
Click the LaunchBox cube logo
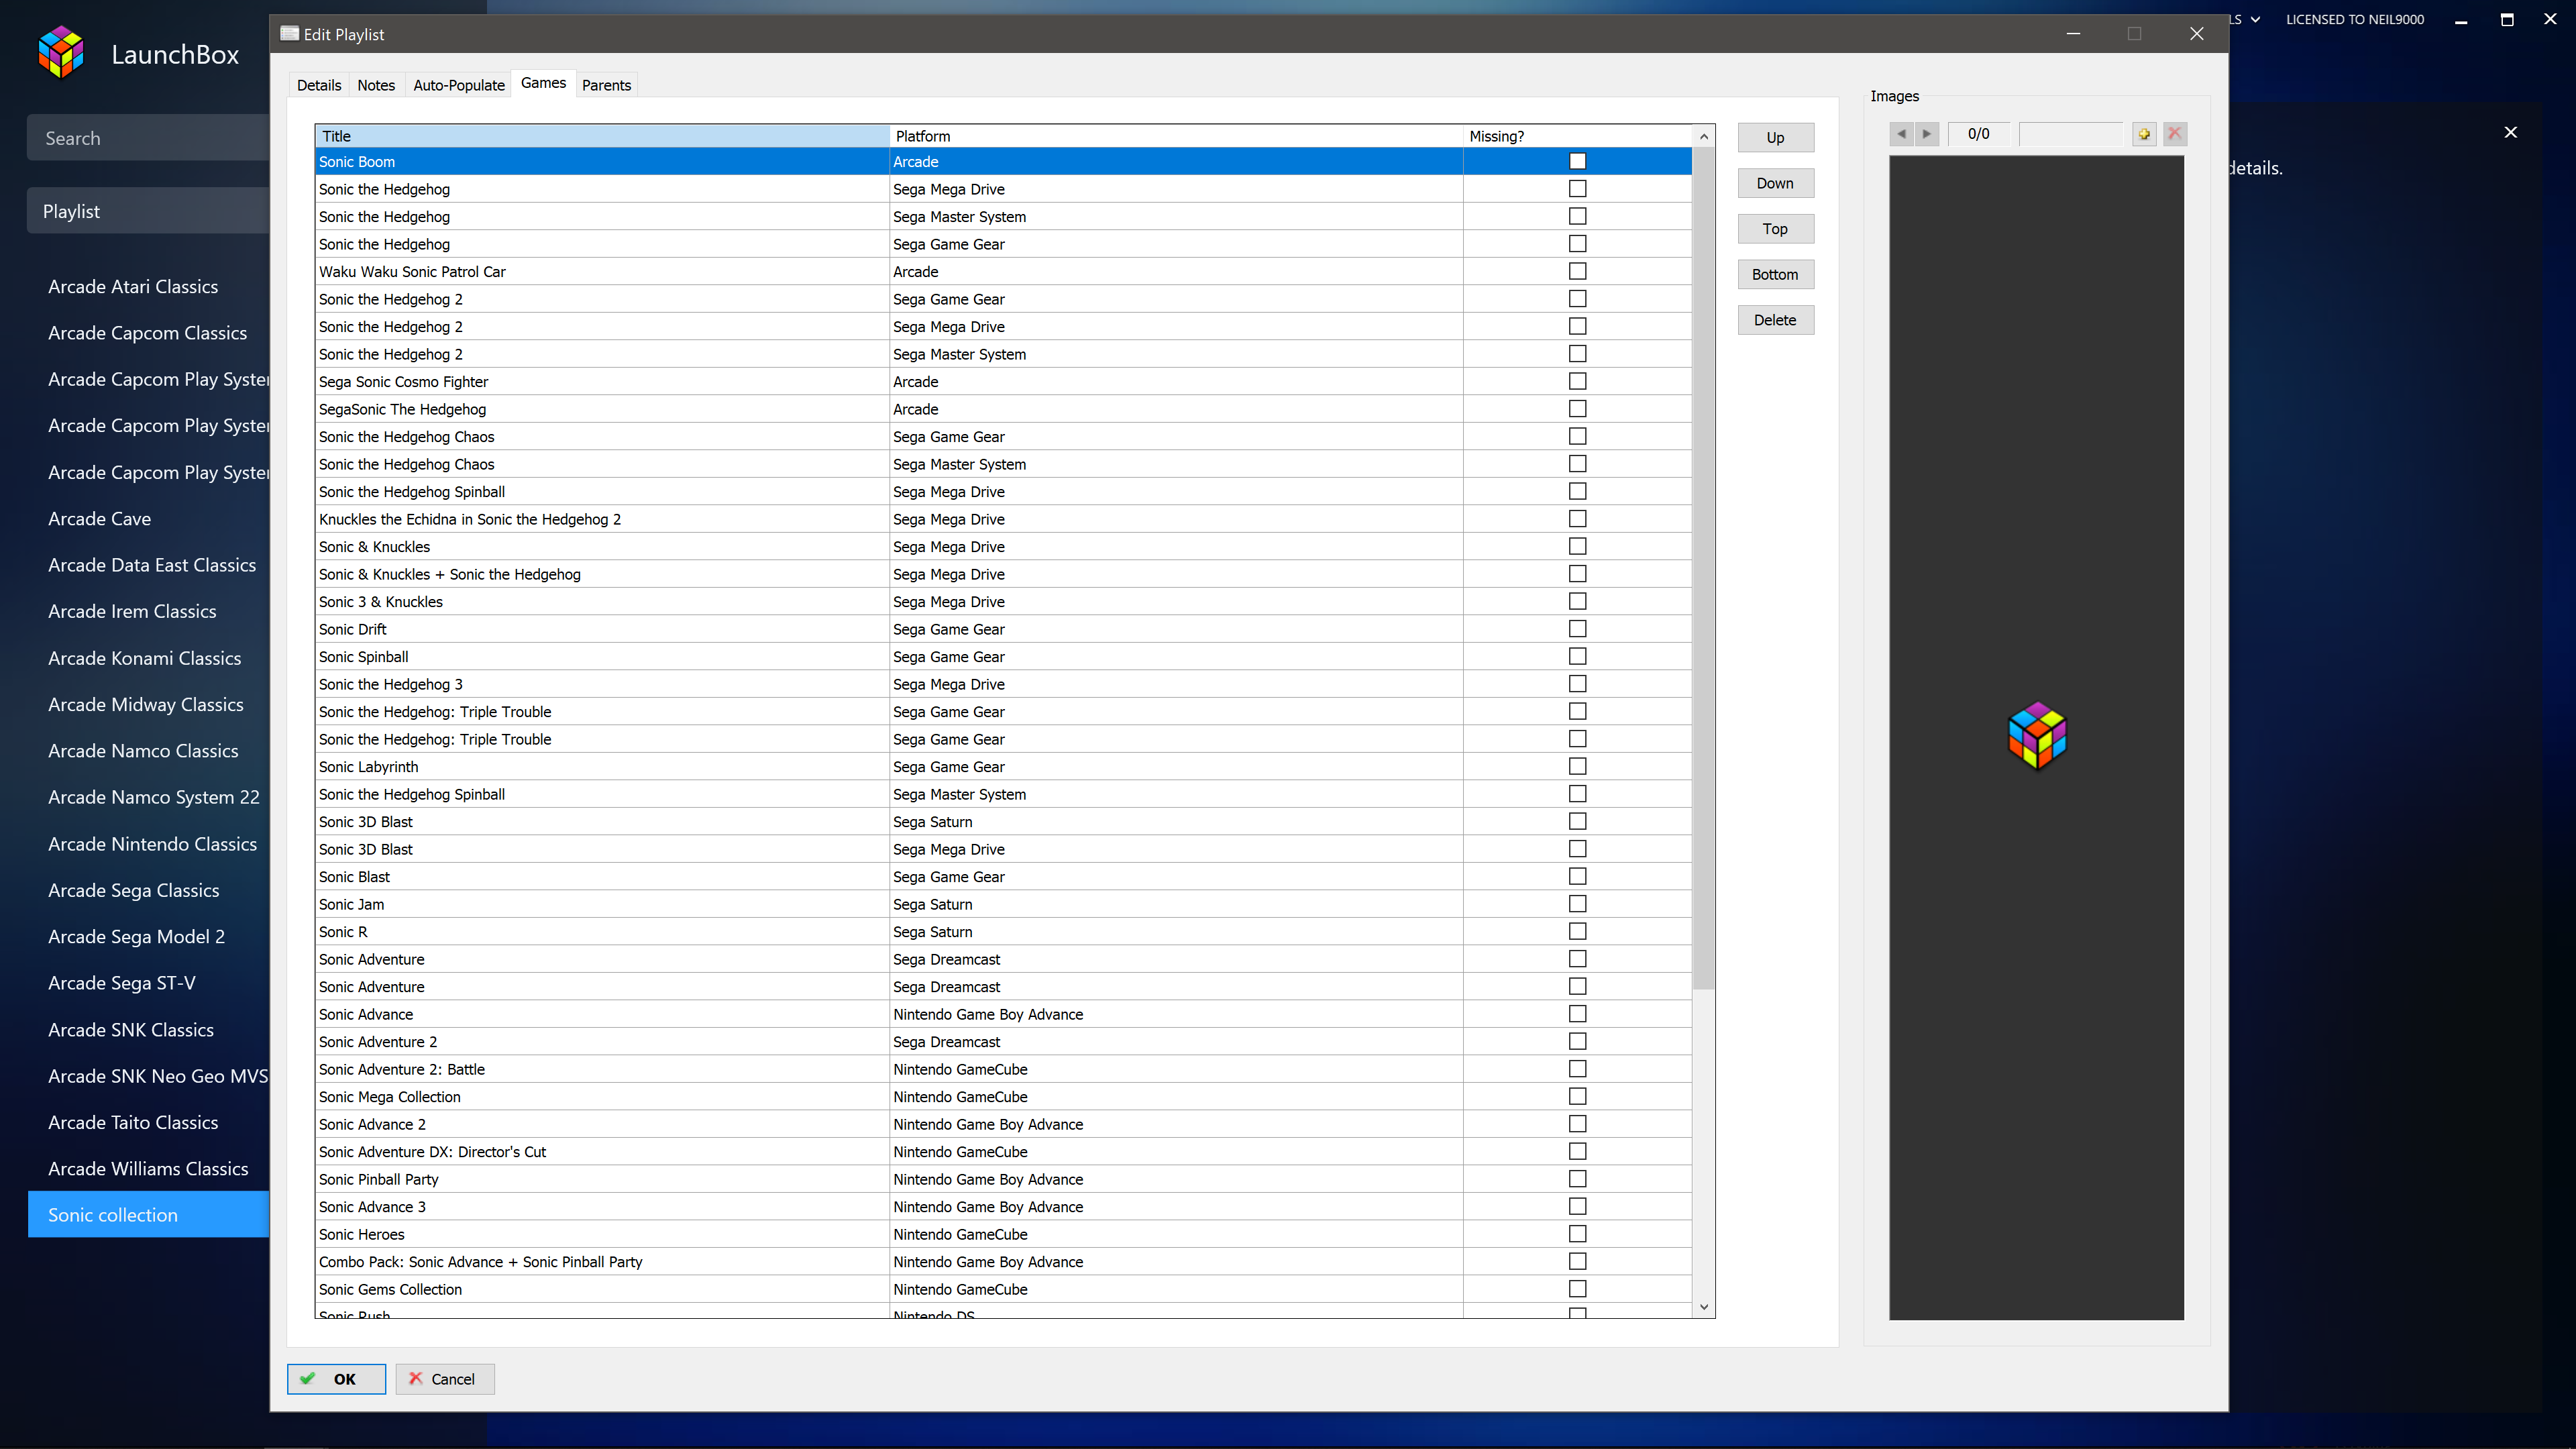click(61, 52)
